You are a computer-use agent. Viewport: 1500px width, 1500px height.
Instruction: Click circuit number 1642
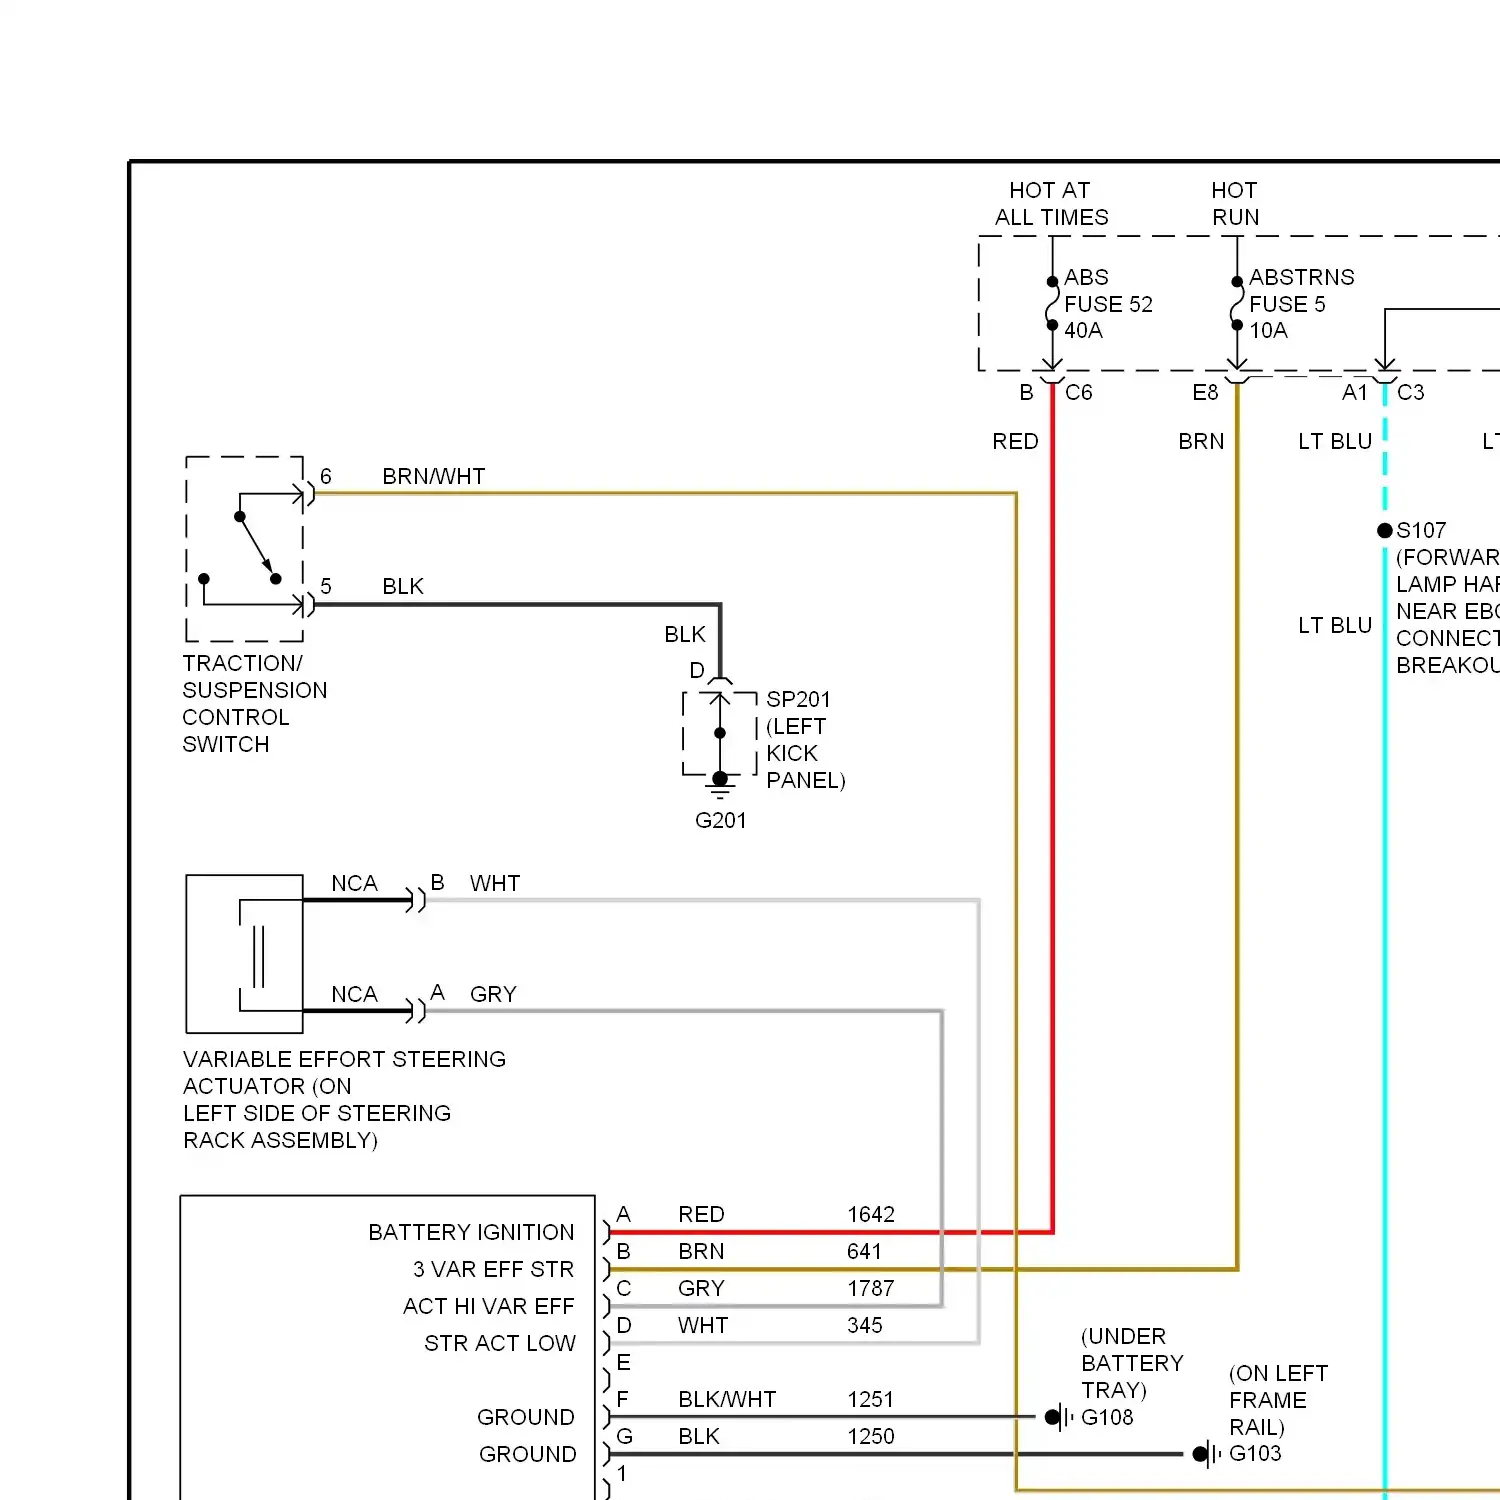click(871, 1215)
